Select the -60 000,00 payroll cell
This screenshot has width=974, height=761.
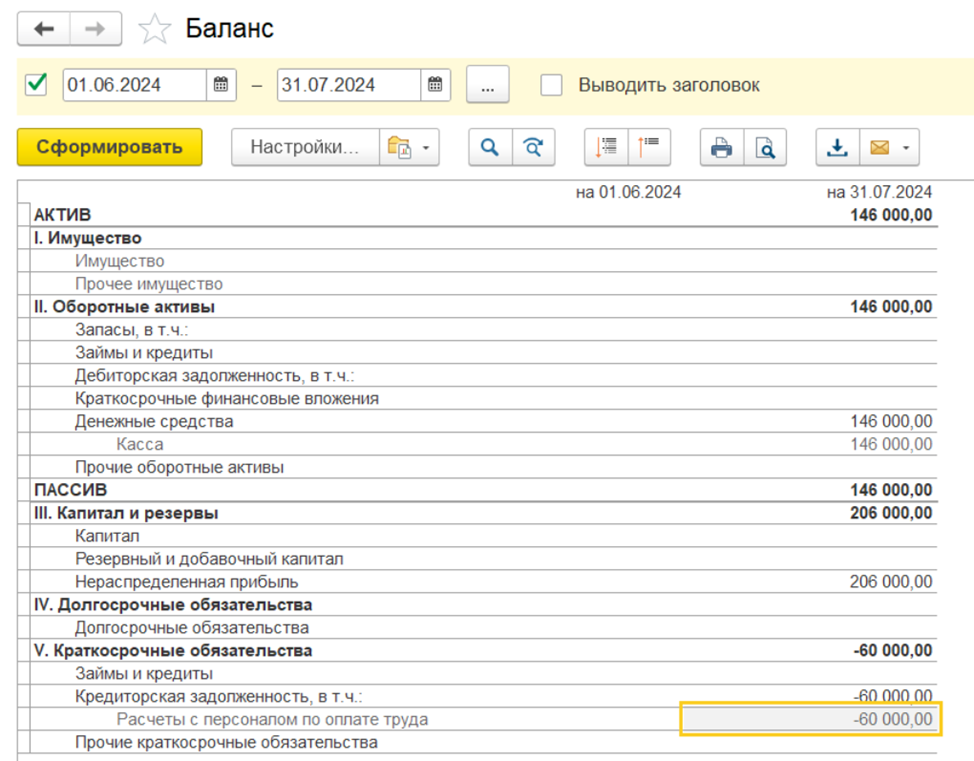tap(808, 720)
